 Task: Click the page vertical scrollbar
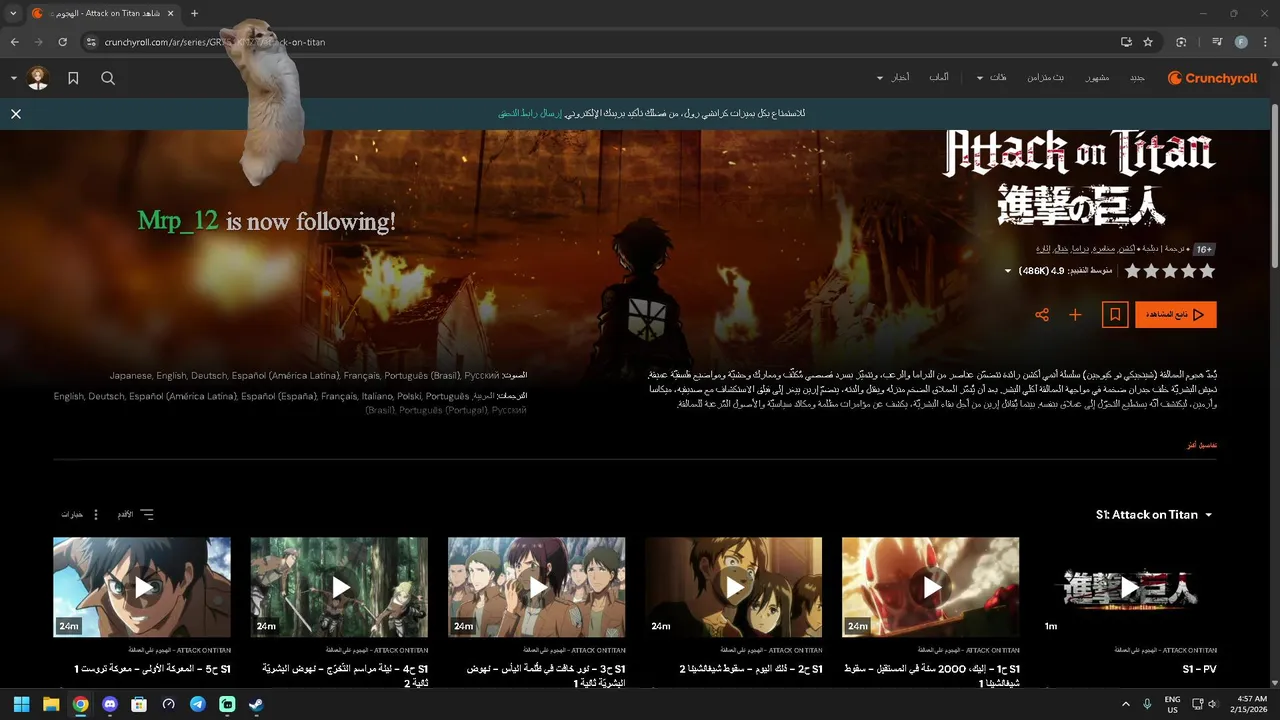[x=1274, y=185]
